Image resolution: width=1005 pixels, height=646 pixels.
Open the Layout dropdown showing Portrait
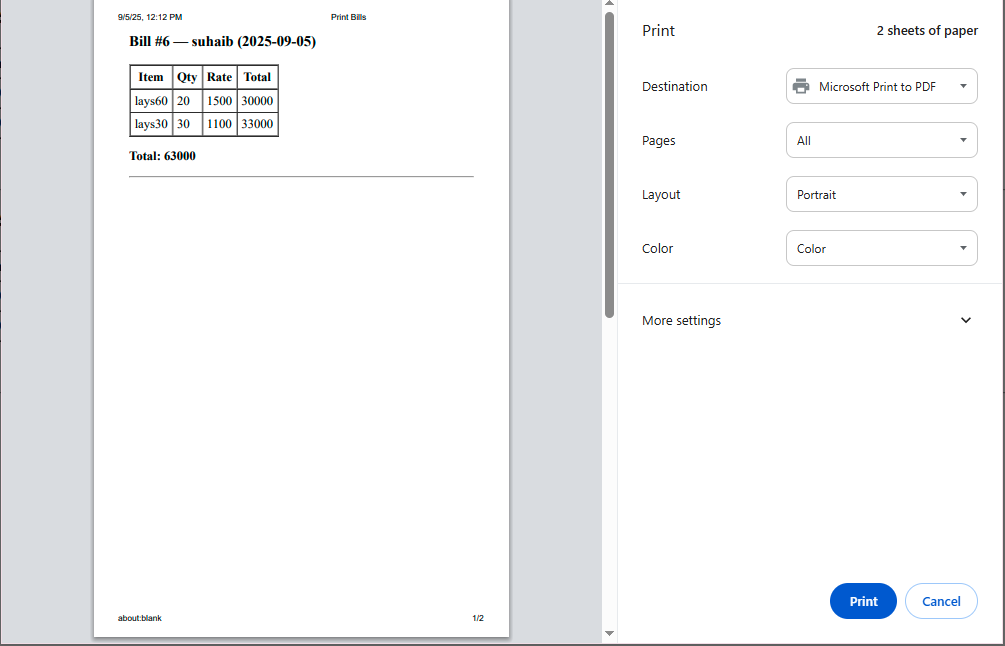(x=881, y=194)
